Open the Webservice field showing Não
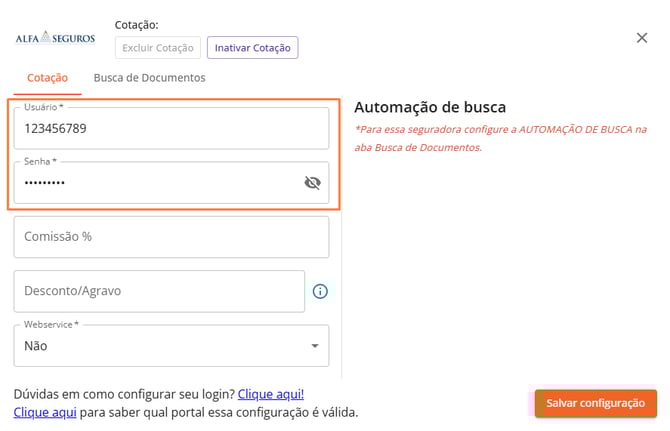Viewport: 670px width, 431px height. pos(160,346)
